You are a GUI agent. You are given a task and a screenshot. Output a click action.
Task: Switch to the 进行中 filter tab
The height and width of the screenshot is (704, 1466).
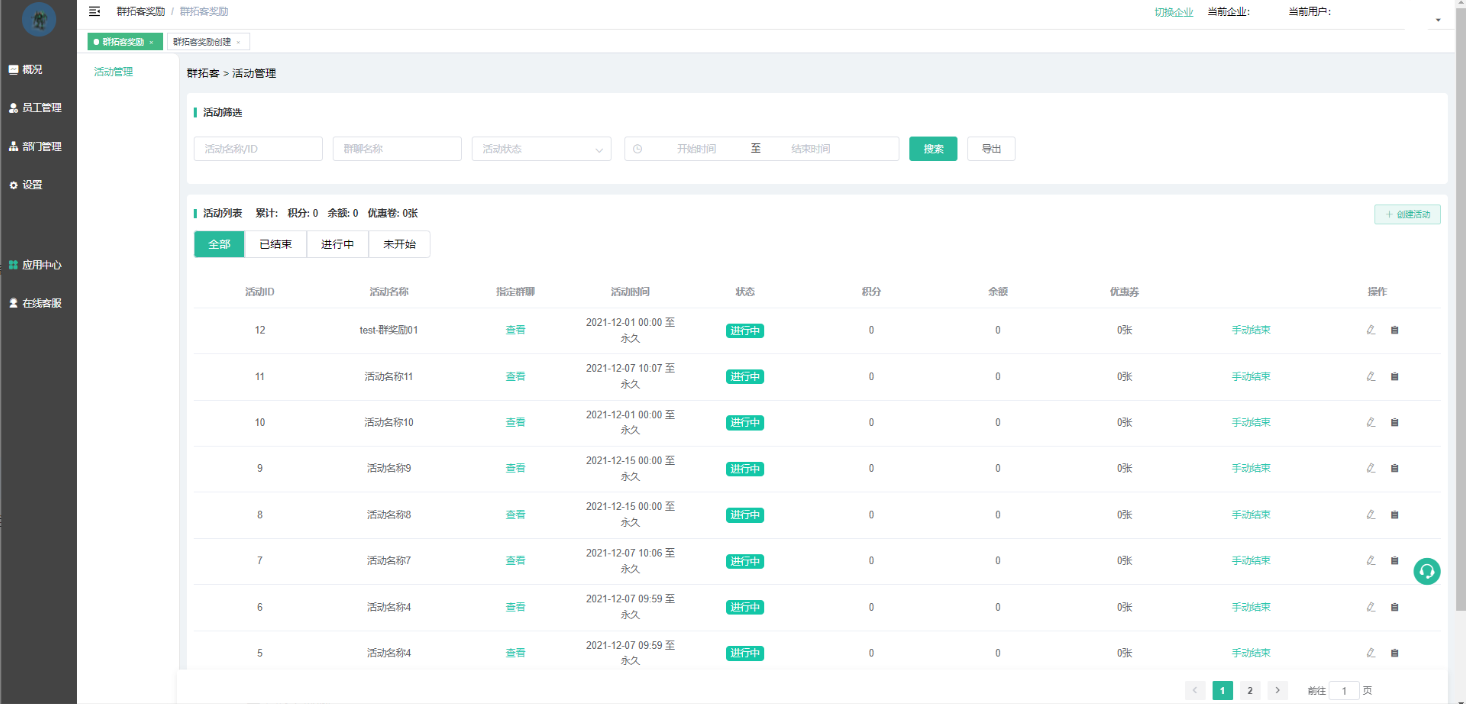(x=337, y=244)
